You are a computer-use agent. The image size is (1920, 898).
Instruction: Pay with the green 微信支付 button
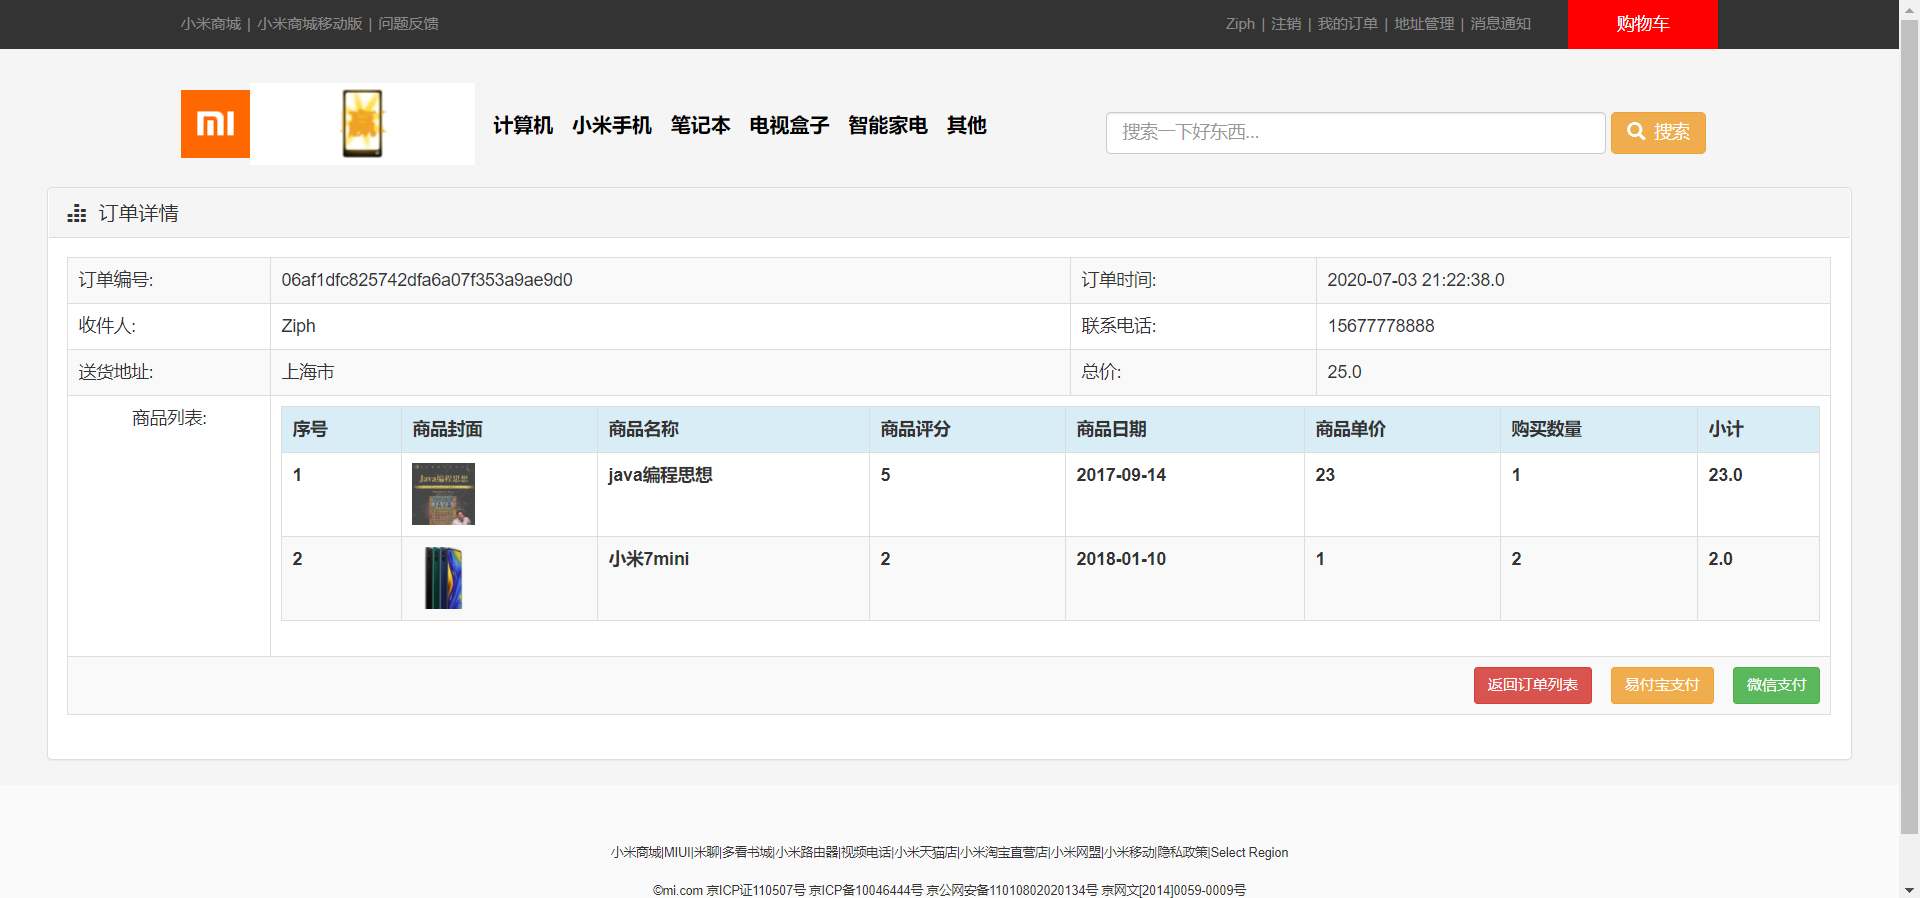[1776, 685]
